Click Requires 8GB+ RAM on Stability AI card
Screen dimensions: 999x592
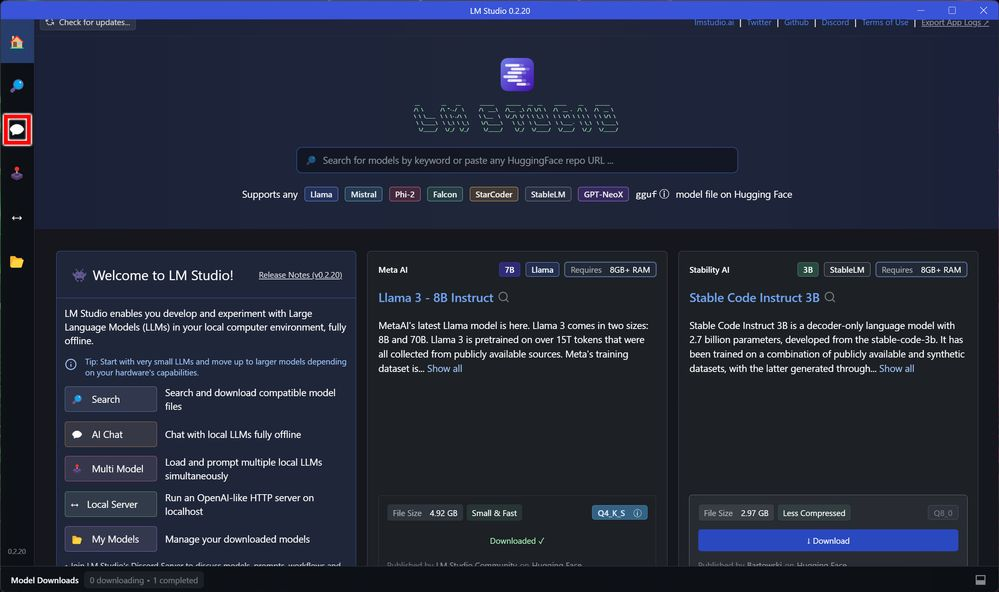[921, 270]
